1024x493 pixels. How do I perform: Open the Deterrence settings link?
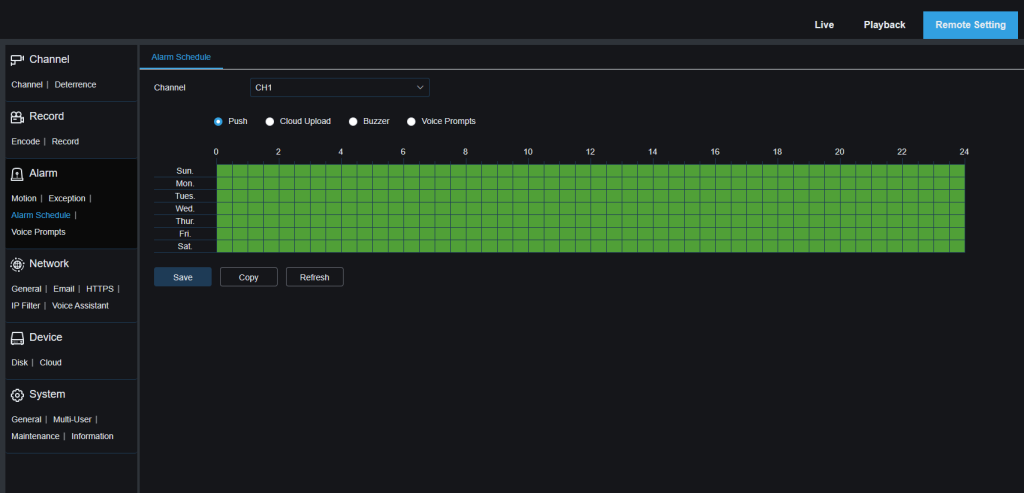point(75,84)
